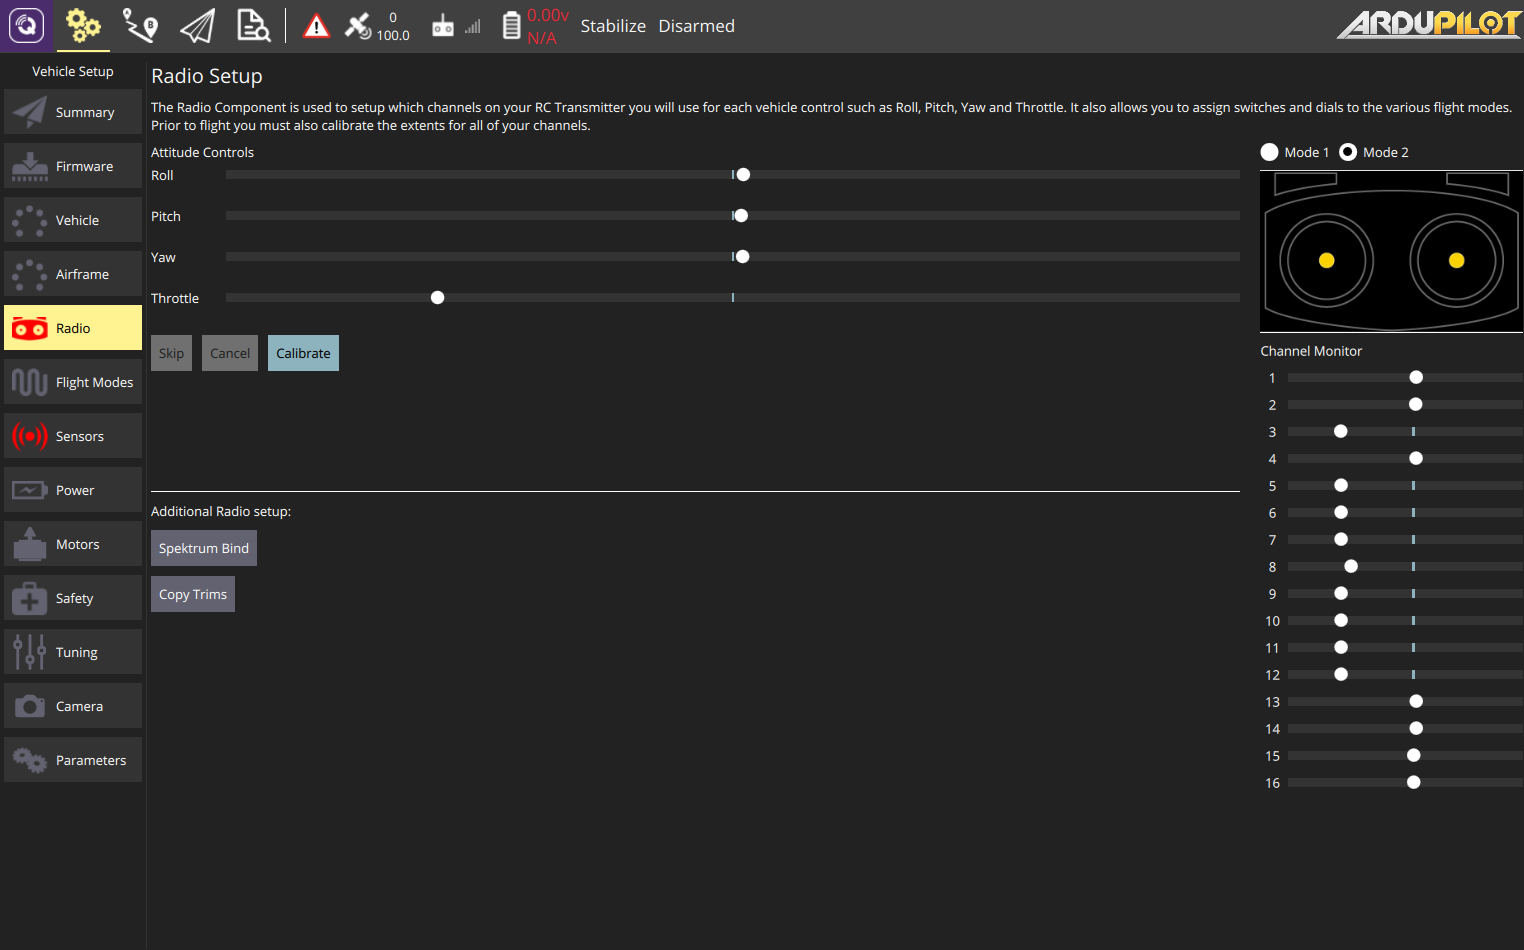Screen dimensions: 1524x950
Task: Open the Flight Modes setup page
Action: [x=73, y=382]
